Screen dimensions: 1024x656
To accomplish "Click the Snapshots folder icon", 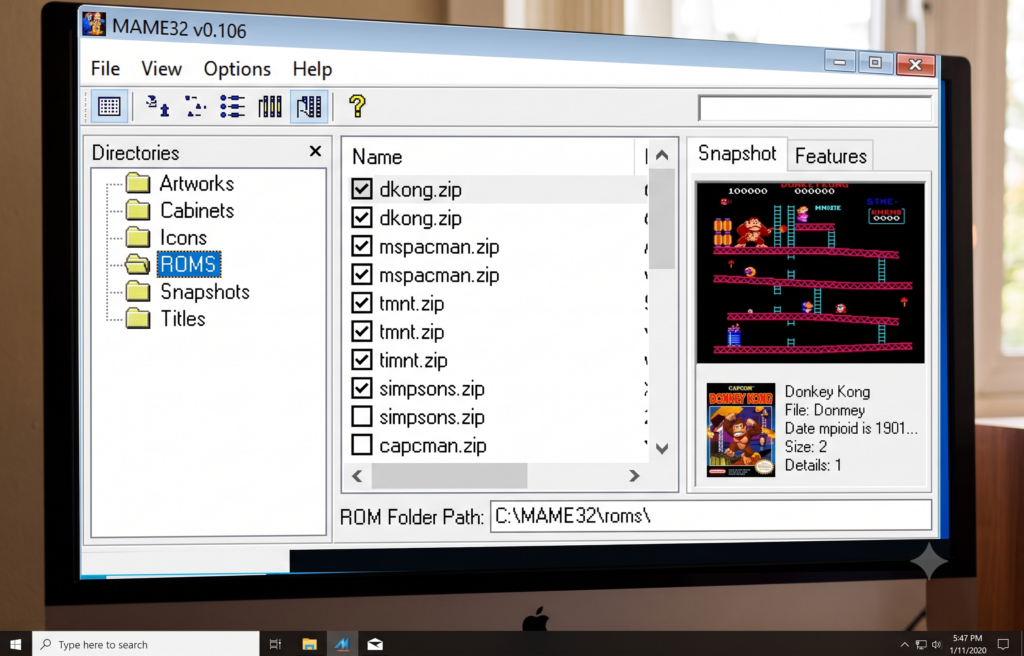I will pos(138,291).
